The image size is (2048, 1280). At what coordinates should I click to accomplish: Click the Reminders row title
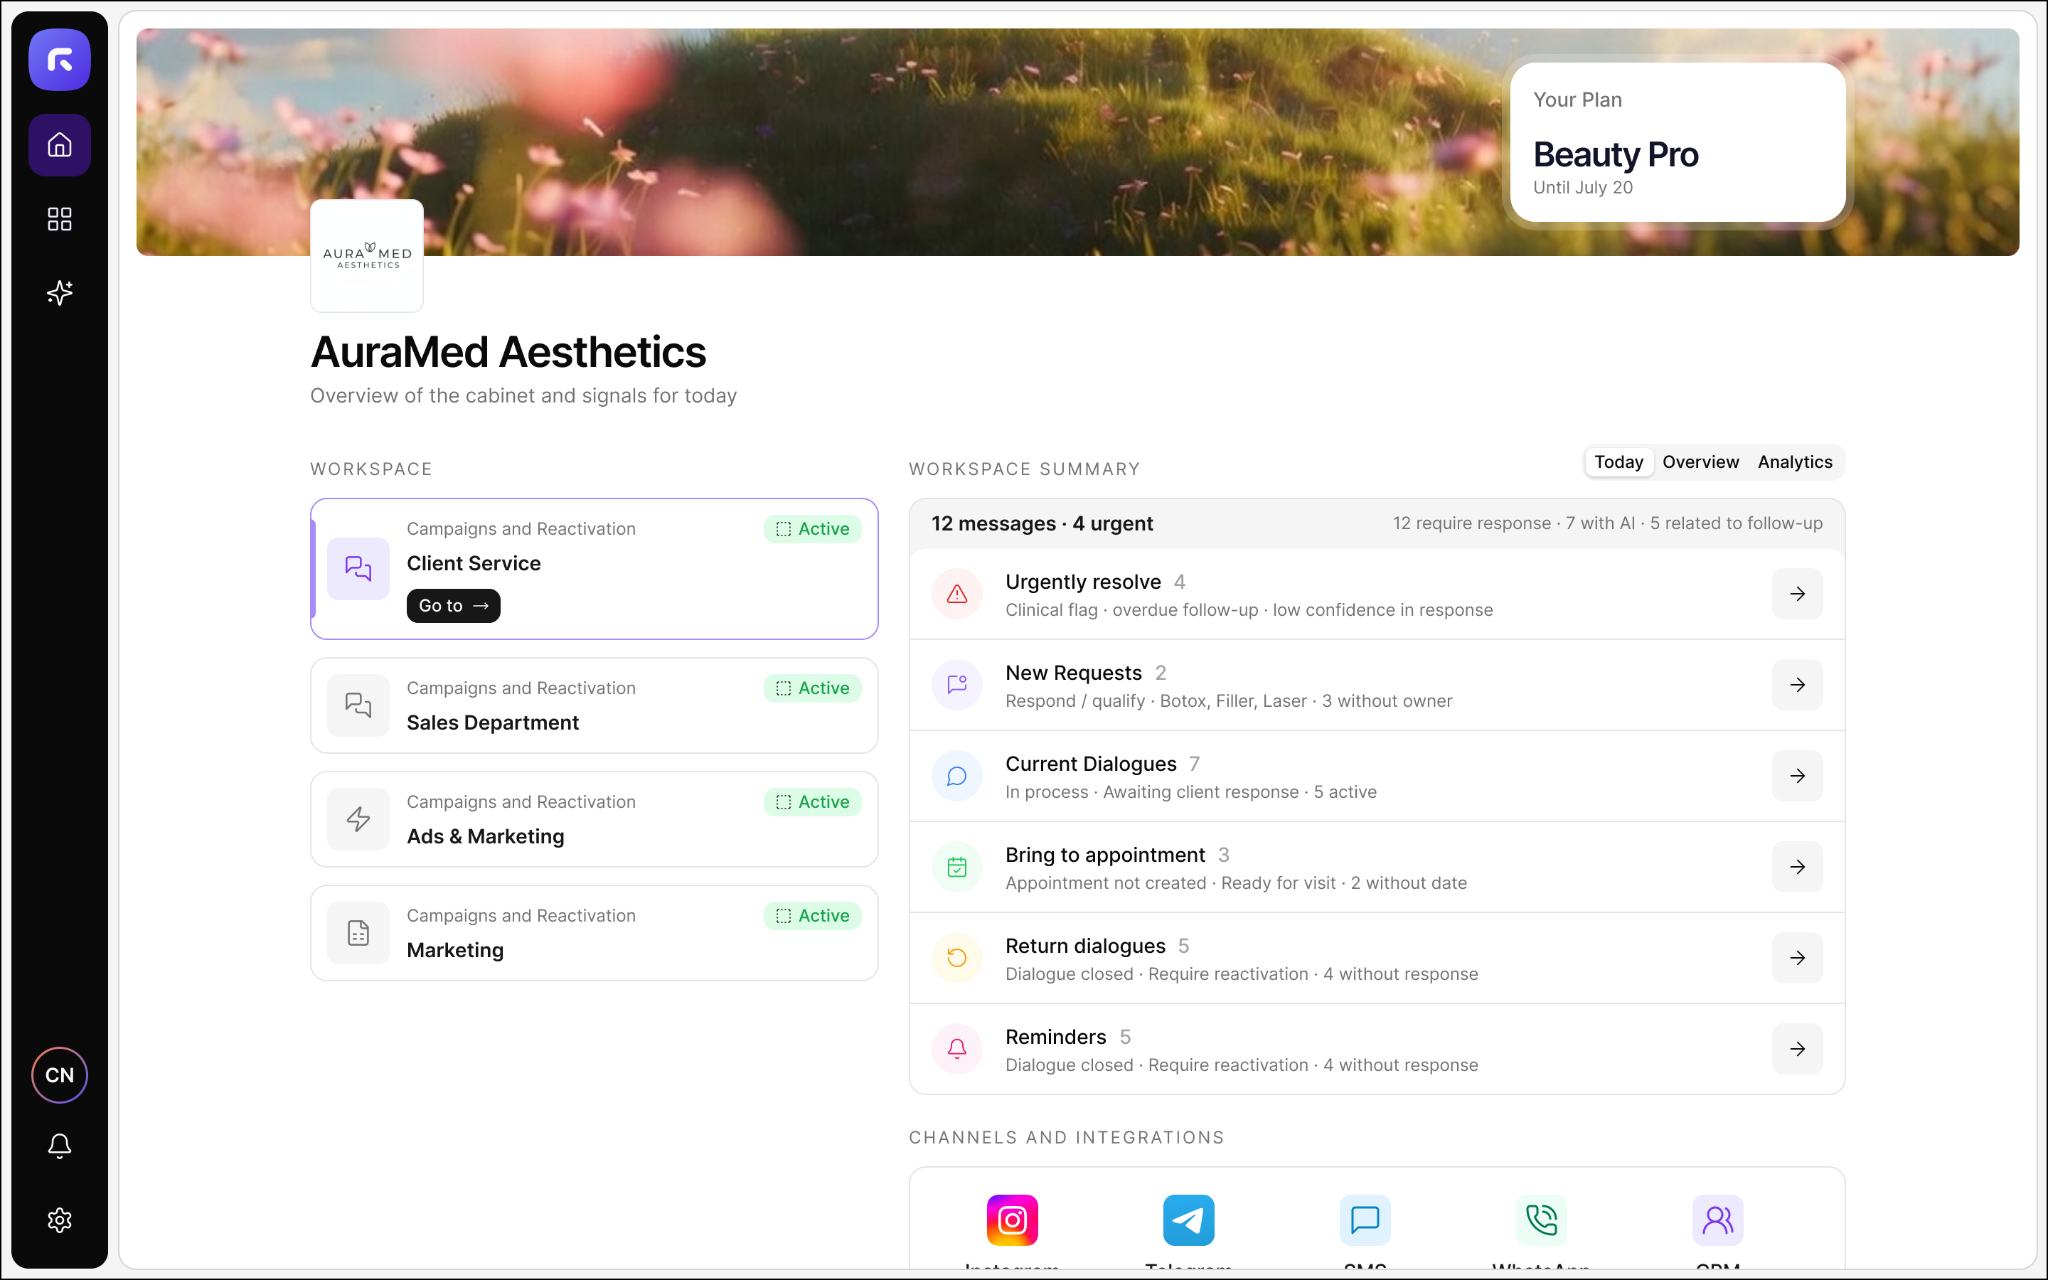coord(1056,1037)
